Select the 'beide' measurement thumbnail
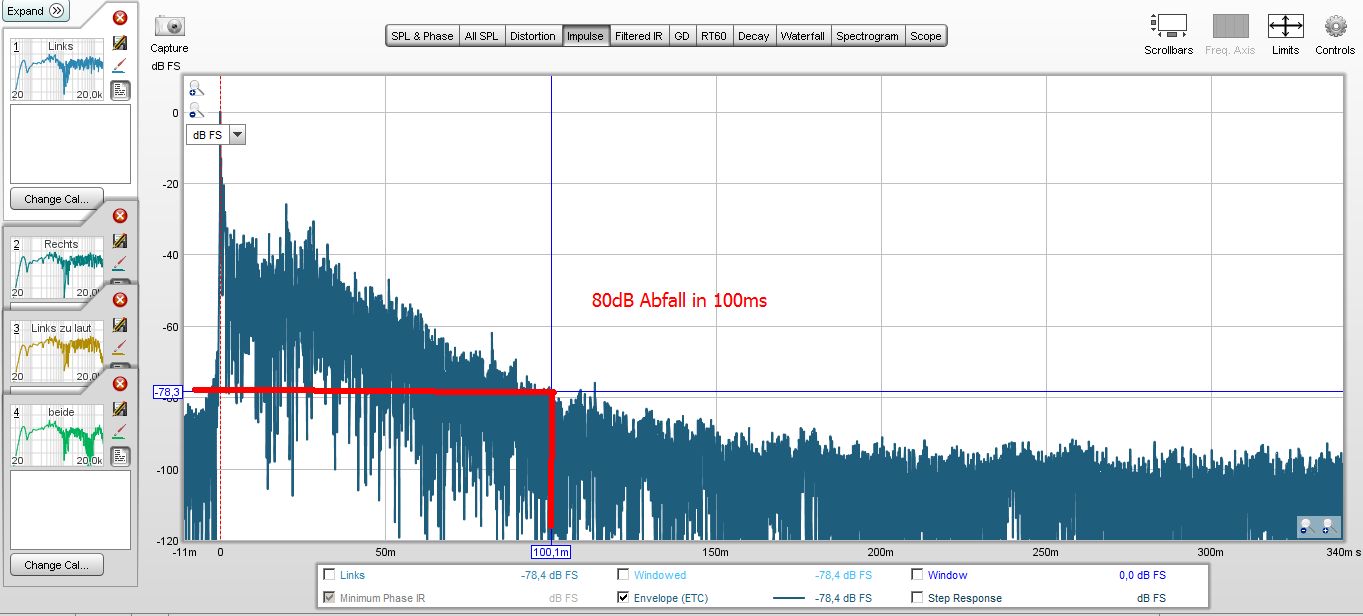 pos(57,435)
